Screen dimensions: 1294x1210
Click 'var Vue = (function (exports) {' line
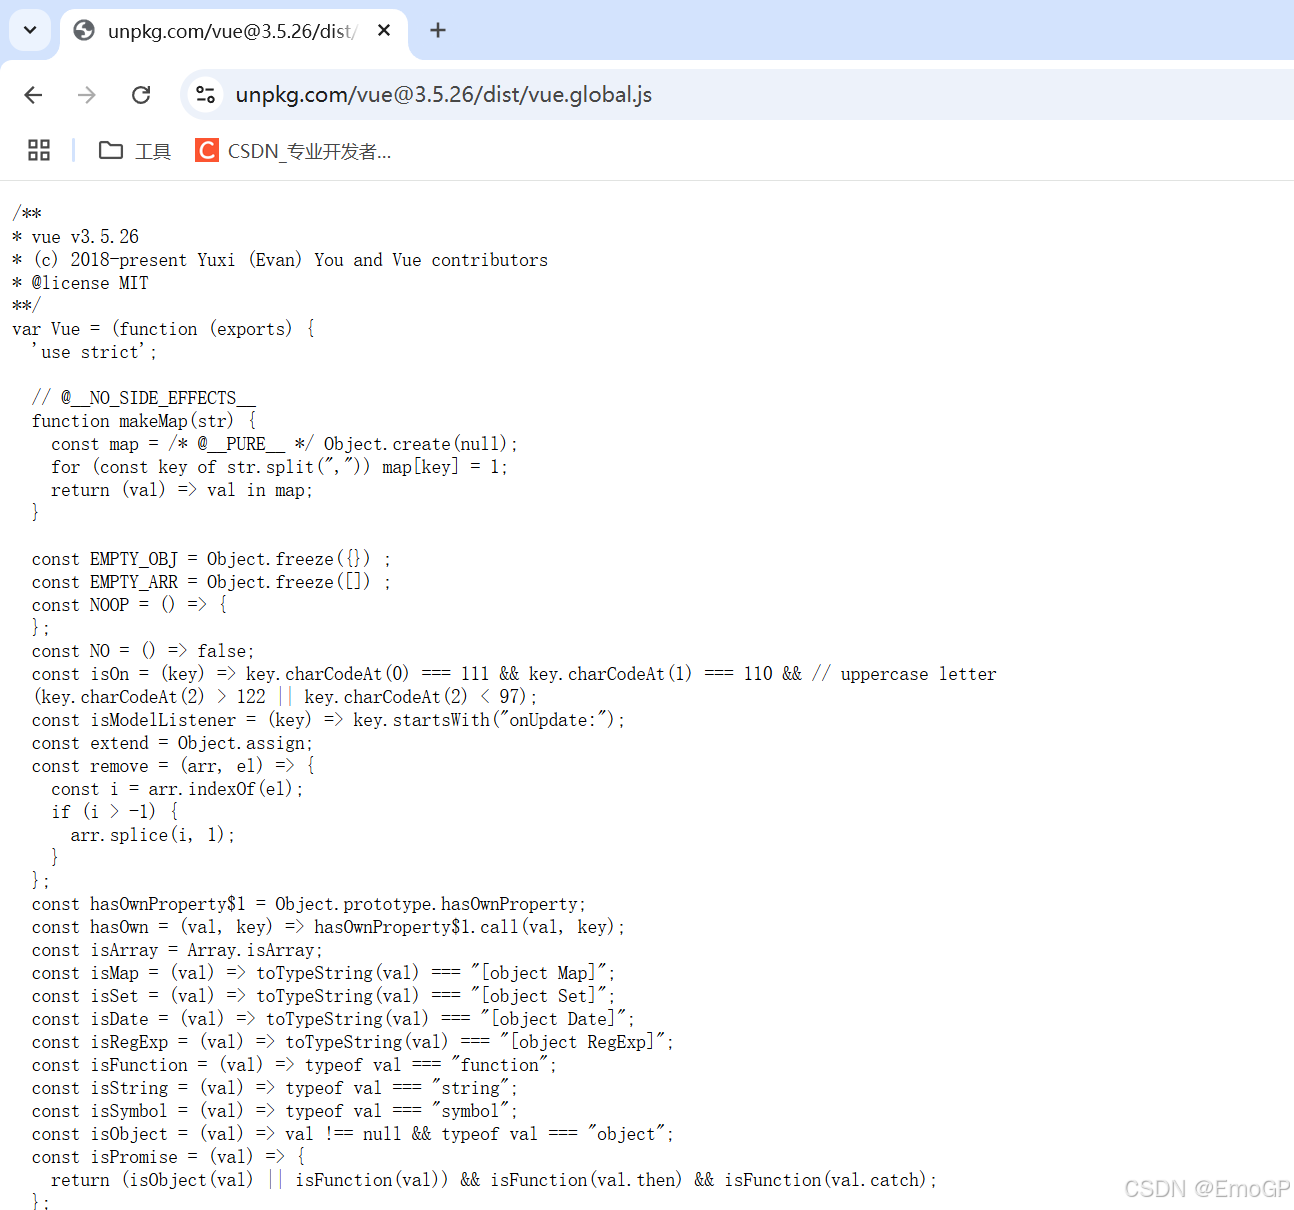point(163,329)
